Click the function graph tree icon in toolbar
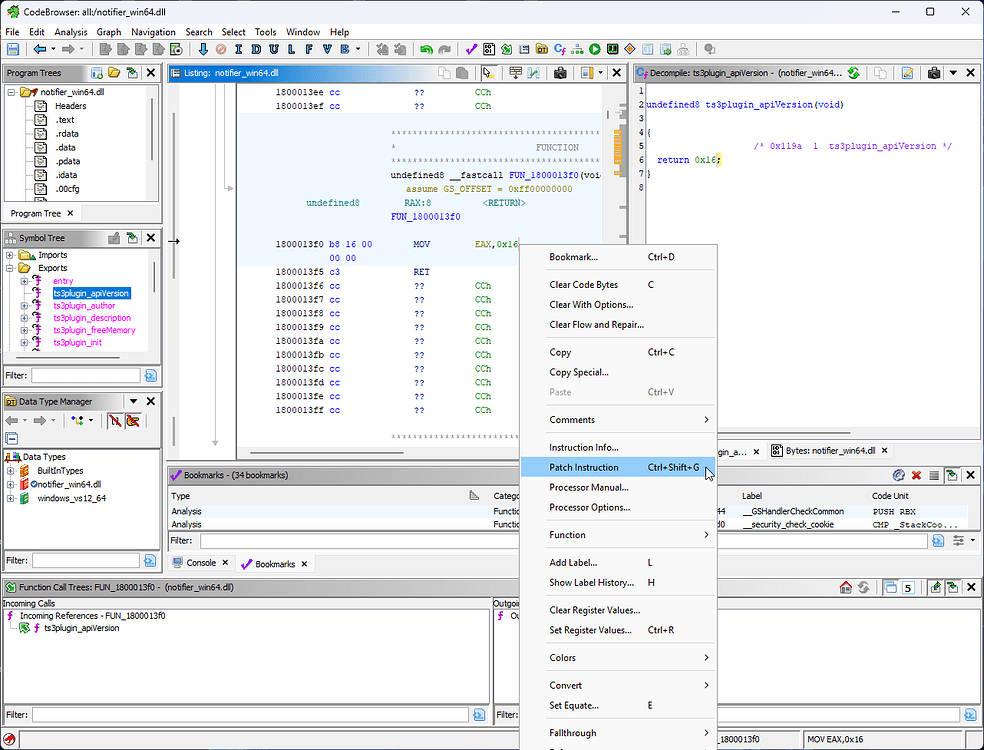Image resolution: width=984 pixels, height=750 pixels. point(577,49)
